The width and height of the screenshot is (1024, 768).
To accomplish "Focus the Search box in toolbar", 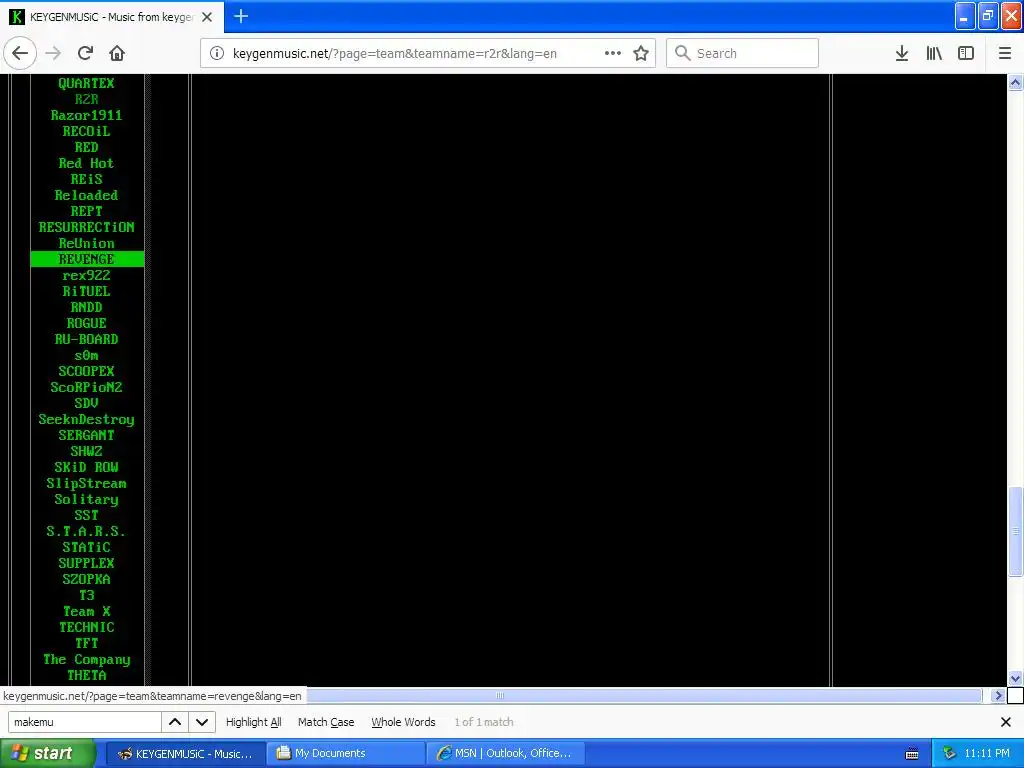I will coord(742,54).
